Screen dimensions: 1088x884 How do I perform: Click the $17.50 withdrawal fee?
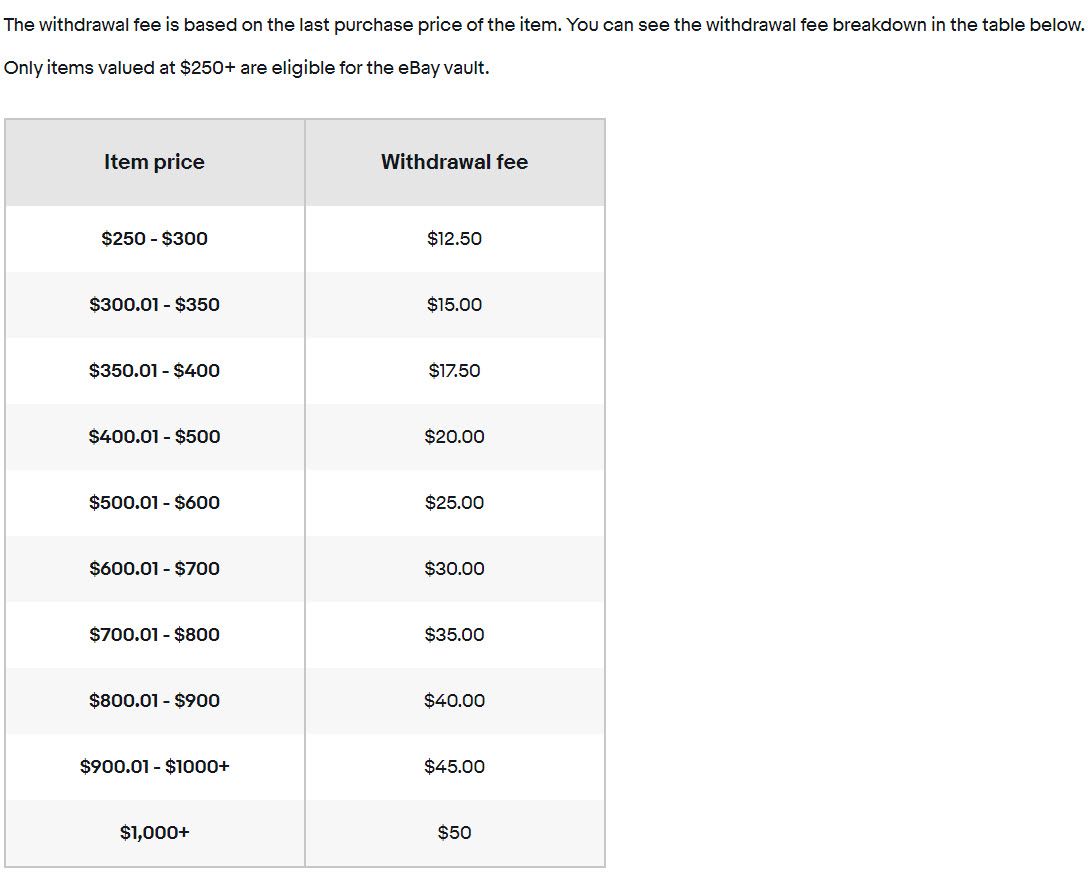(x=454, y=371)
